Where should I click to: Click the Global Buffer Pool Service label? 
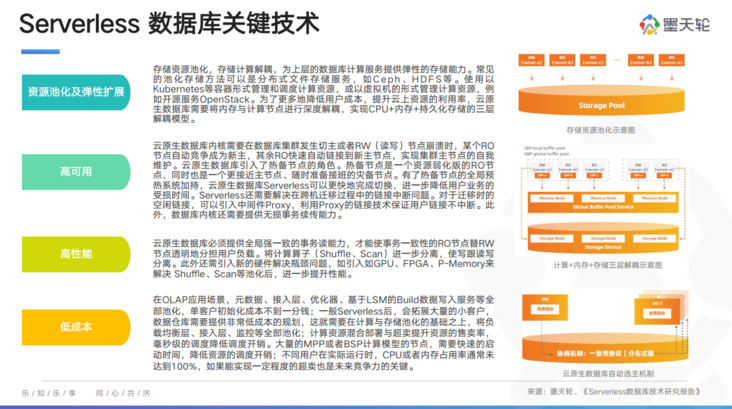click(x=603, y=207)
